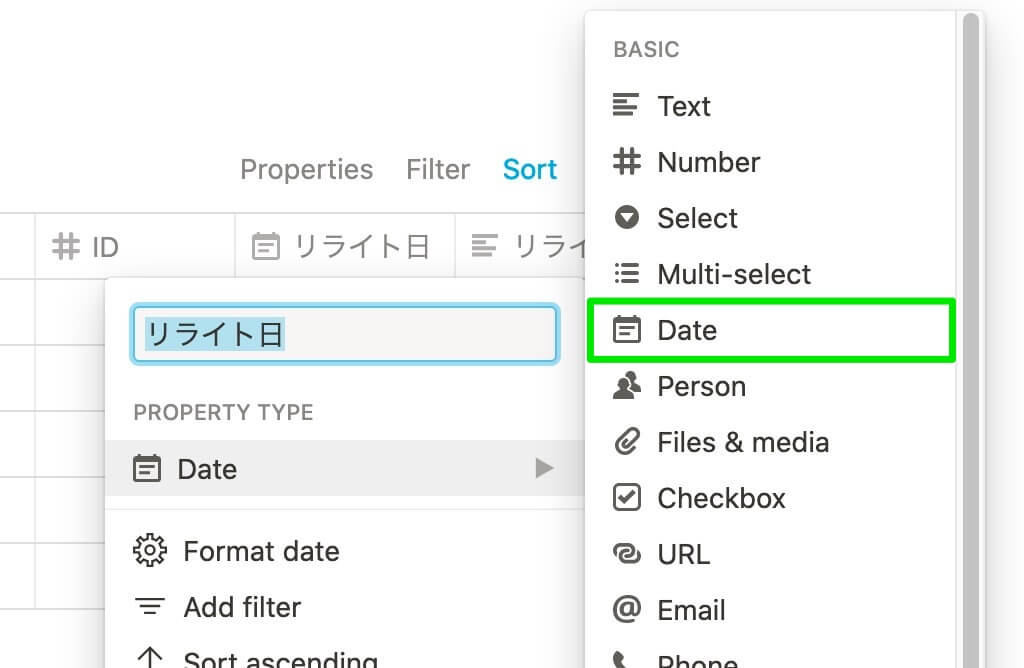The image size is (1024, 668).
Task: Click the Sort ascending arrow icon
Action: point(150,657)
